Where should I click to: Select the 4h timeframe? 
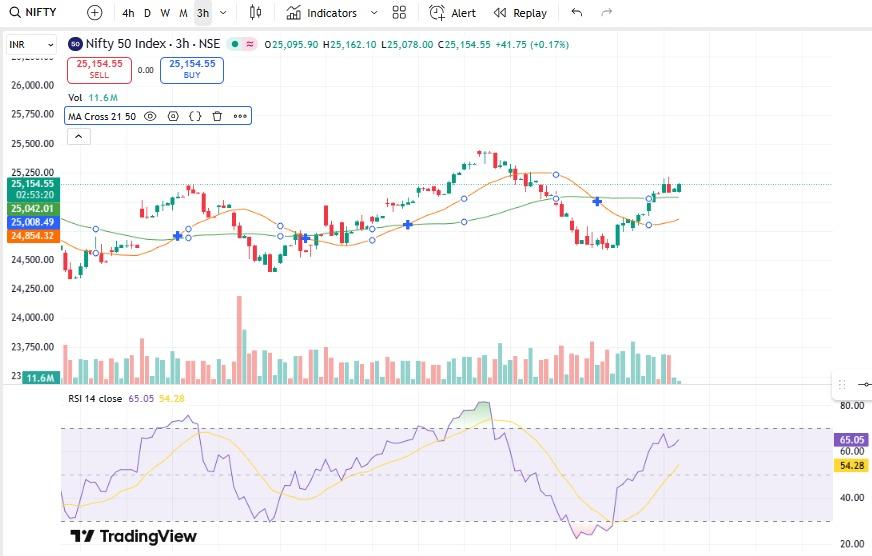[128, 13]
